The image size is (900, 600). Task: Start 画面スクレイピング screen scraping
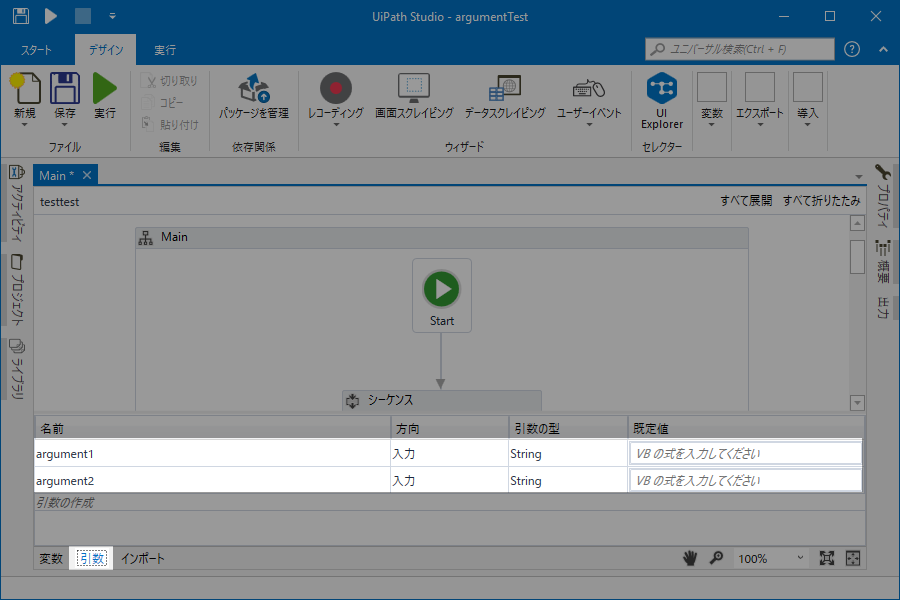(414, 96)
